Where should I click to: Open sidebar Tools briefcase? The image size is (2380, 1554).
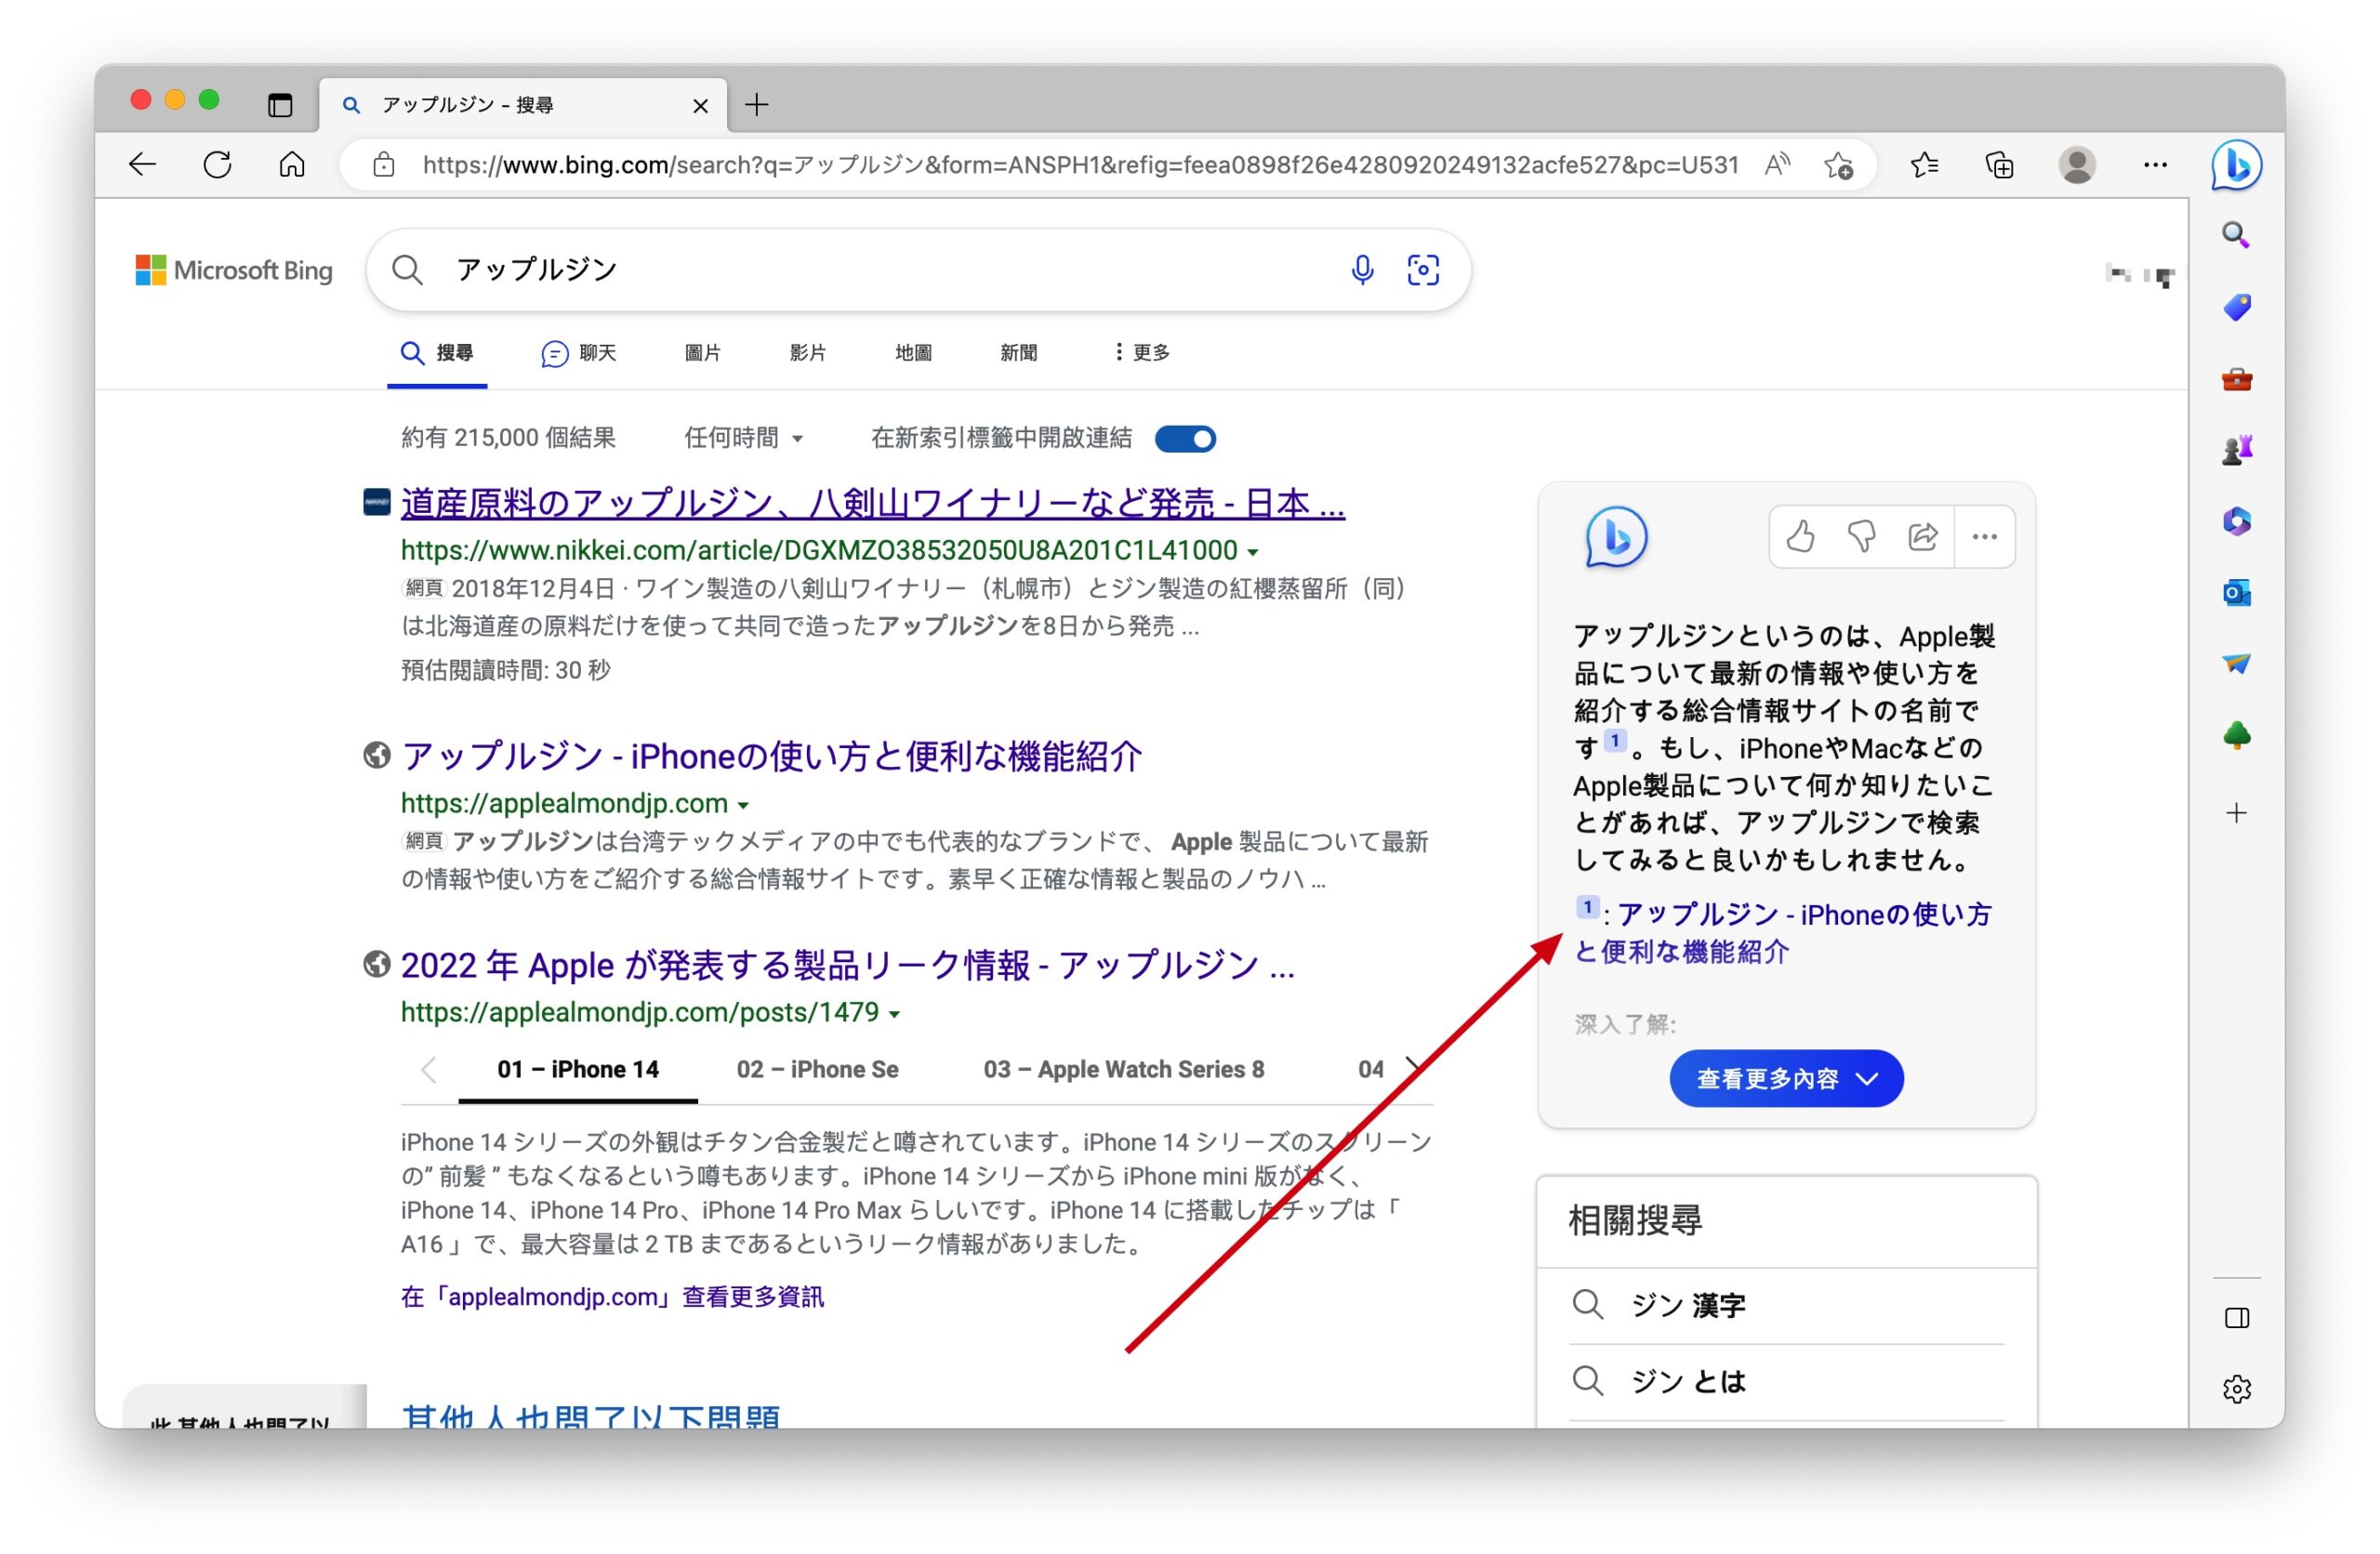point(2236,380)
